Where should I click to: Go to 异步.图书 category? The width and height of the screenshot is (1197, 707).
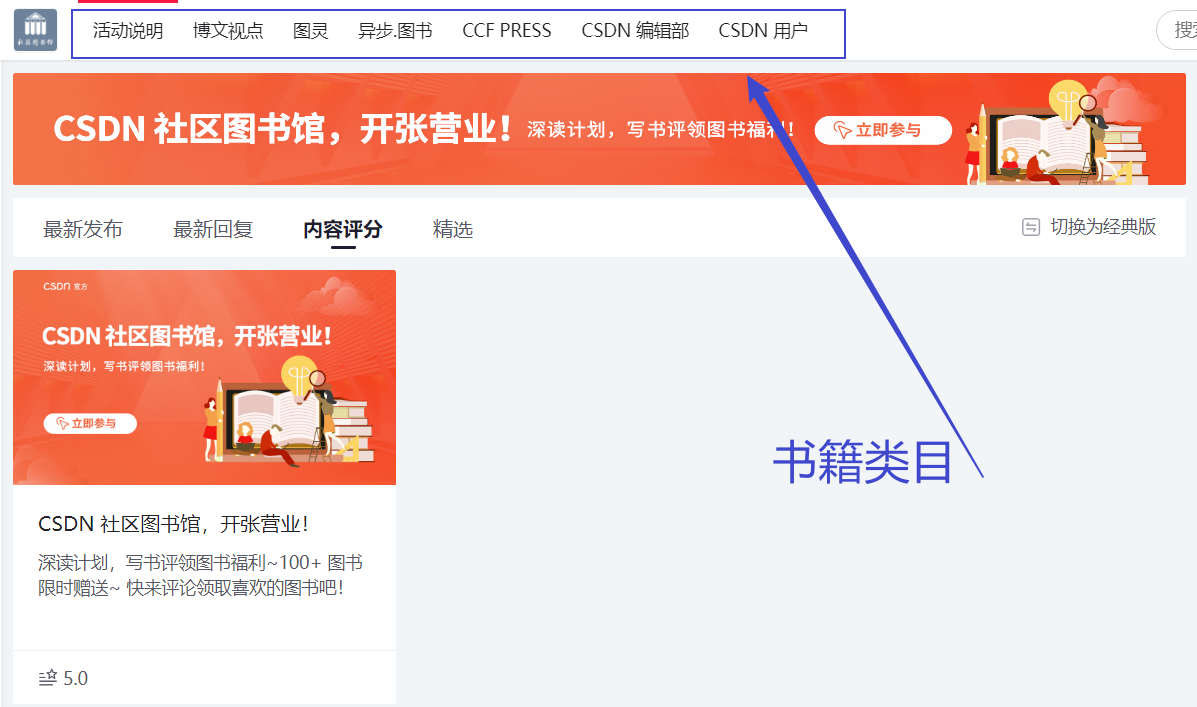pyautogui.click(x=395, y=31)
